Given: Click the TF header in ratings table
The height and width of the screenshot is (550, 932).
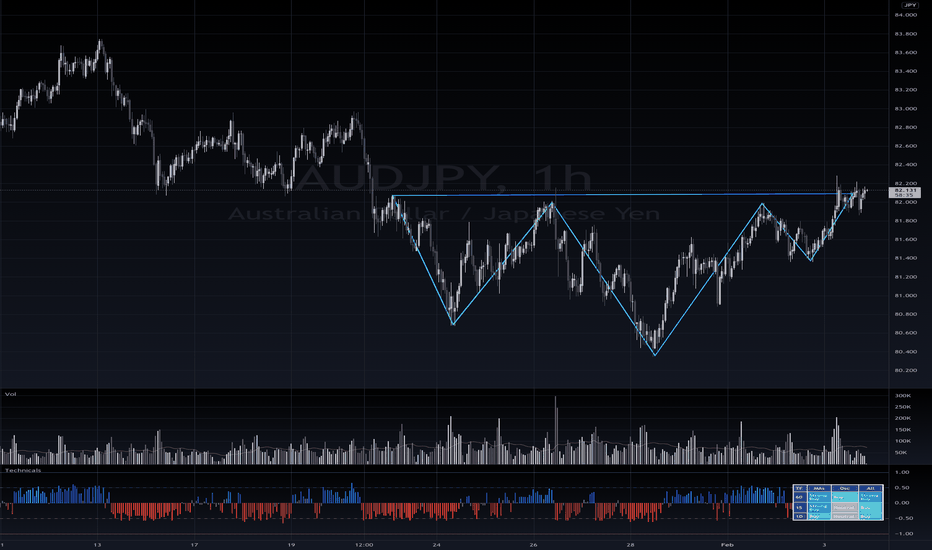Looking at the screenshot, I should 799,488.
